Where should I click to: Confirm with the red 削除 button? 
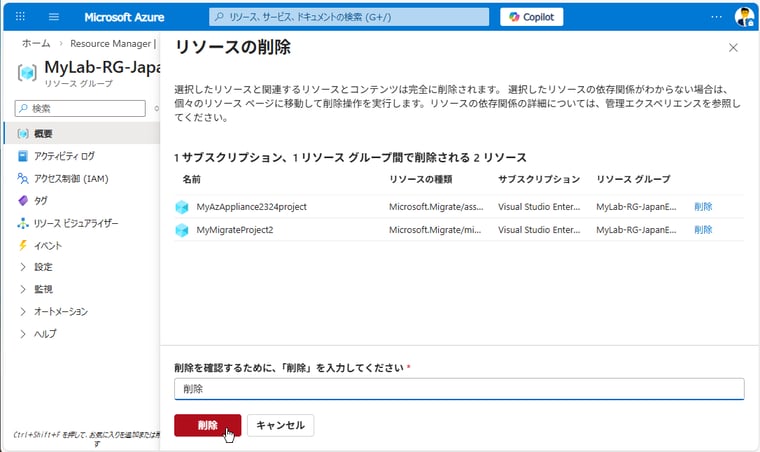(x=207, y=425)
